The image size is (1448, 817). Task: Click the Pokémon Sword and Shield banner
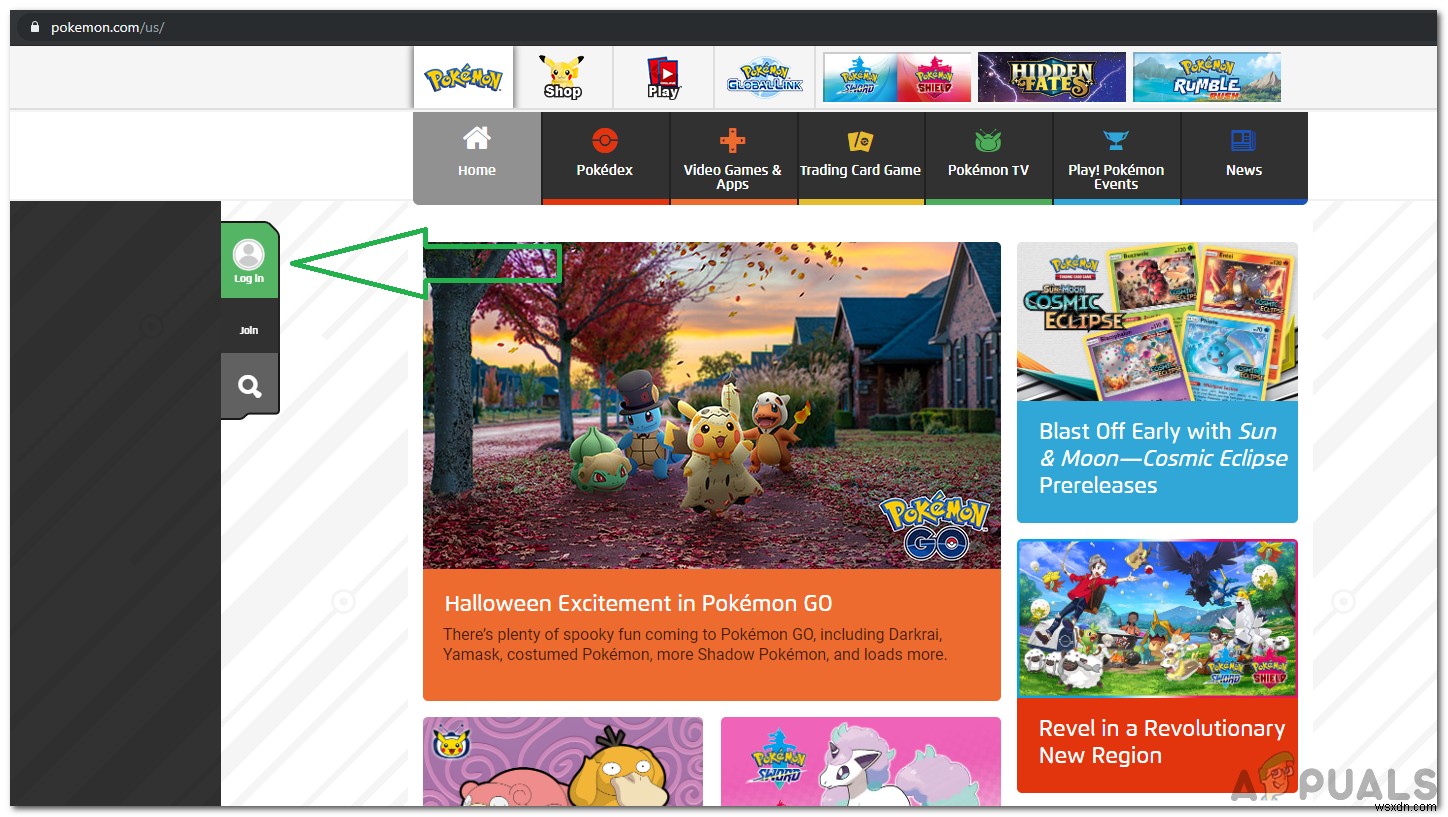point(895,76)
